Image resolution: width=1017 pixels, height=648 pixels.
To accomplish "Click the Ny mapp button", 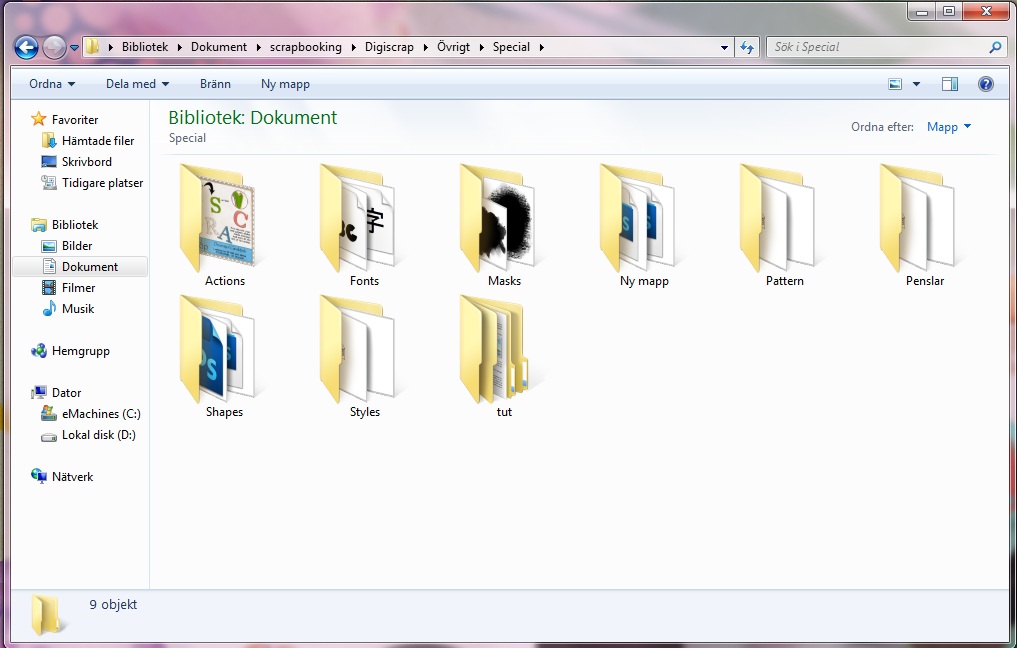I will pos(285,84).
